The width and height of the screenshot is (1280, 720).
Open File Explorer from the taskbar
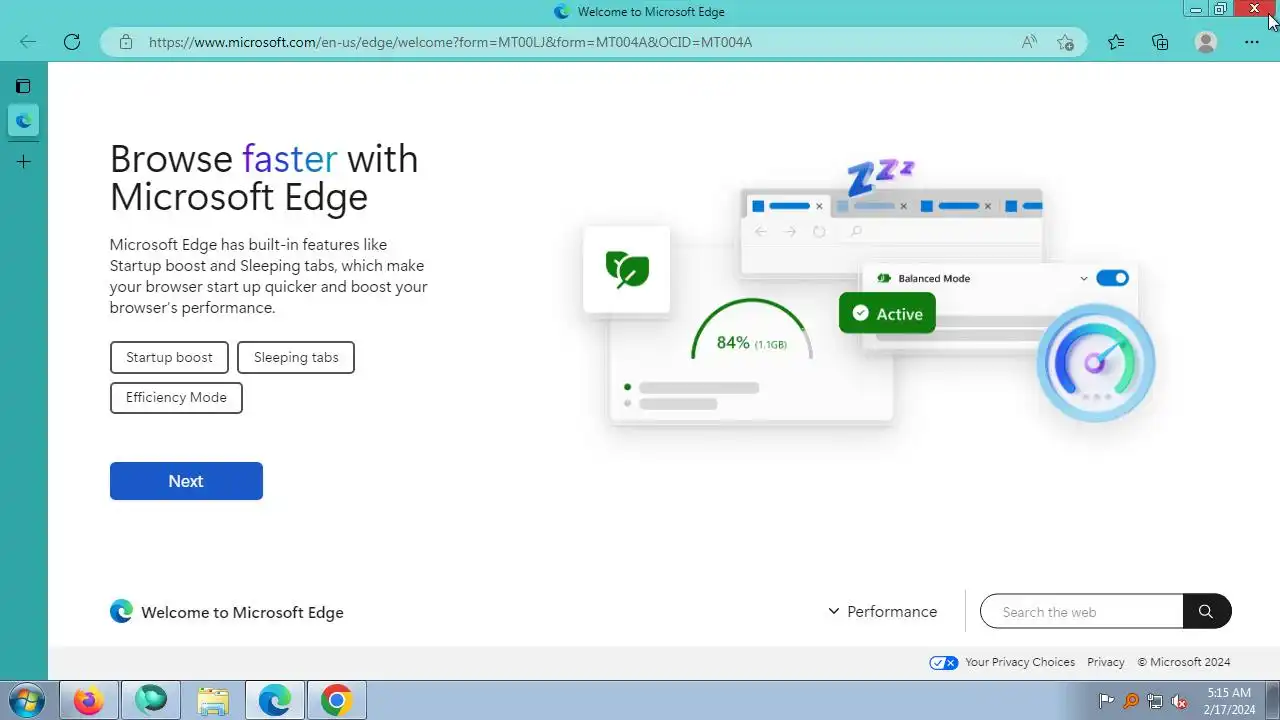pos(213,701)
